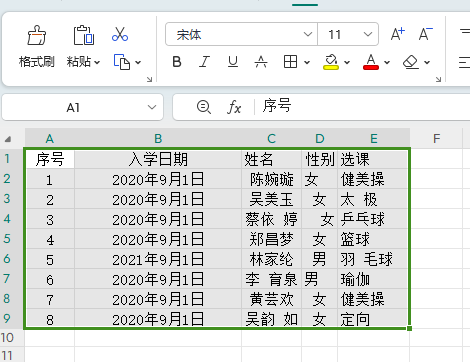The width and height of the screenshot is (470, 362).
Task: Click the formula bar input showing 序号
Action: click(x=363, y=107)
